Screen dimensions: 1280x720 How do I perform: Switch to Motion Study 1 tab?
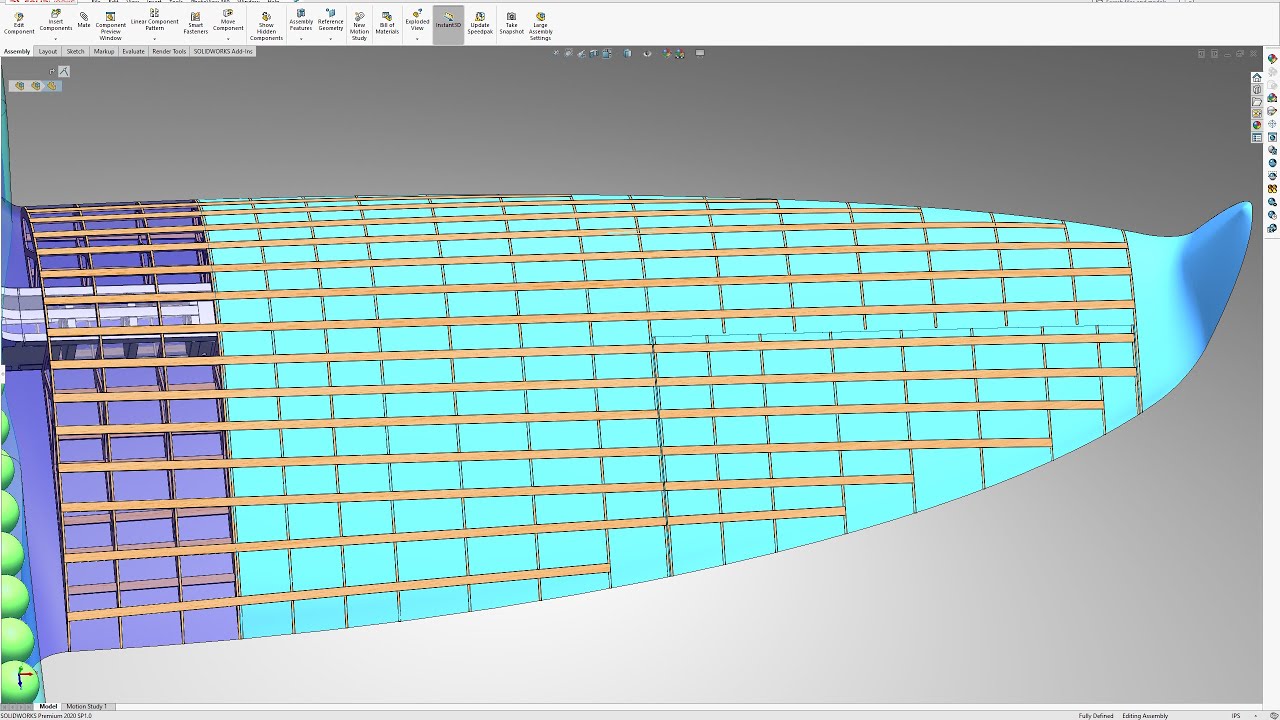tap(86, 706)
